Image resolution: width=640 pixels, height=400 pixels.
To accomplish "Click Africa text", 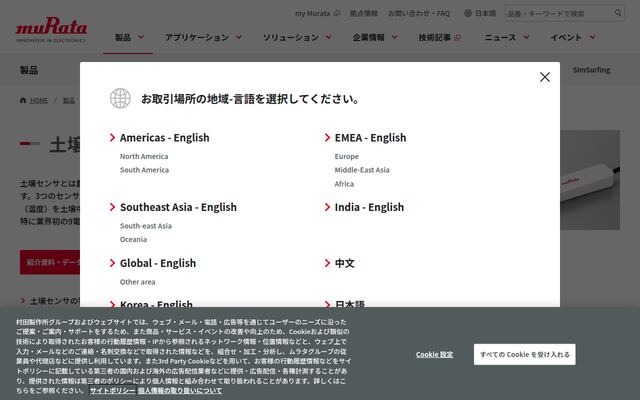I will 344,184.
